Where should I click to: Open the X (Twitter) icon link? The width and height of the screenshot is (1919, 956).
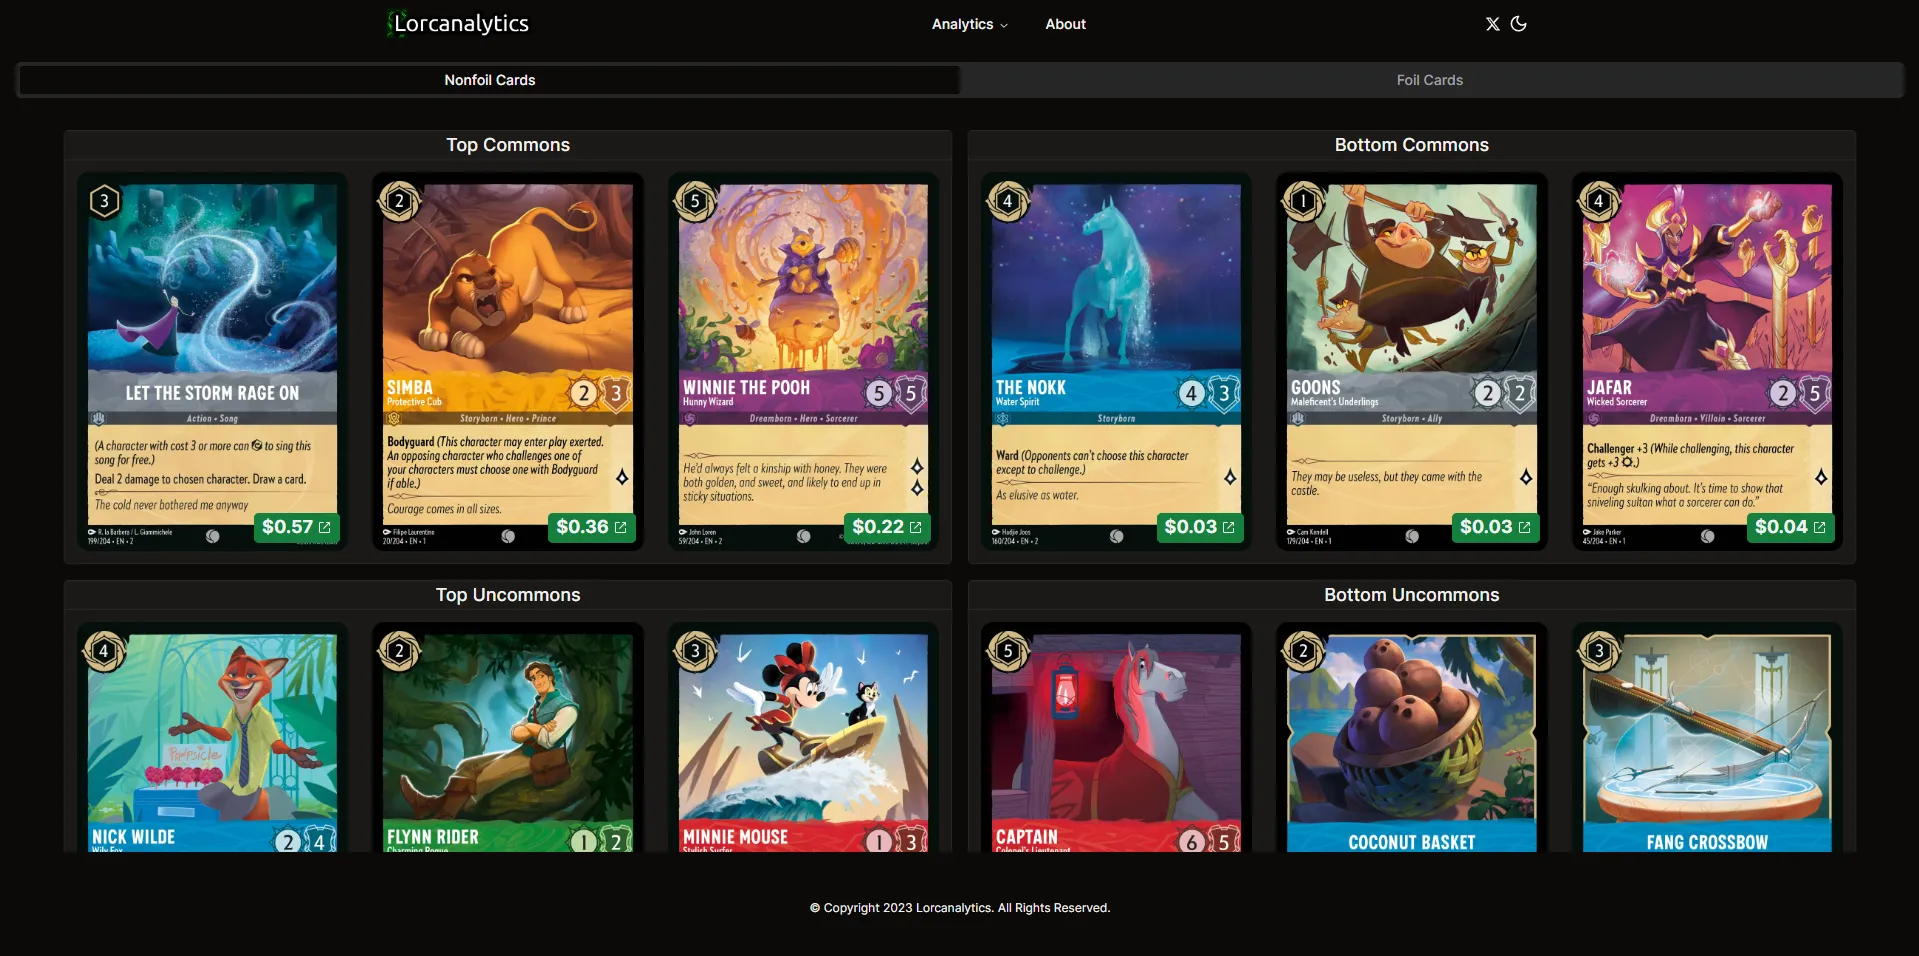pyautogui.click(x=1492, y=24)
